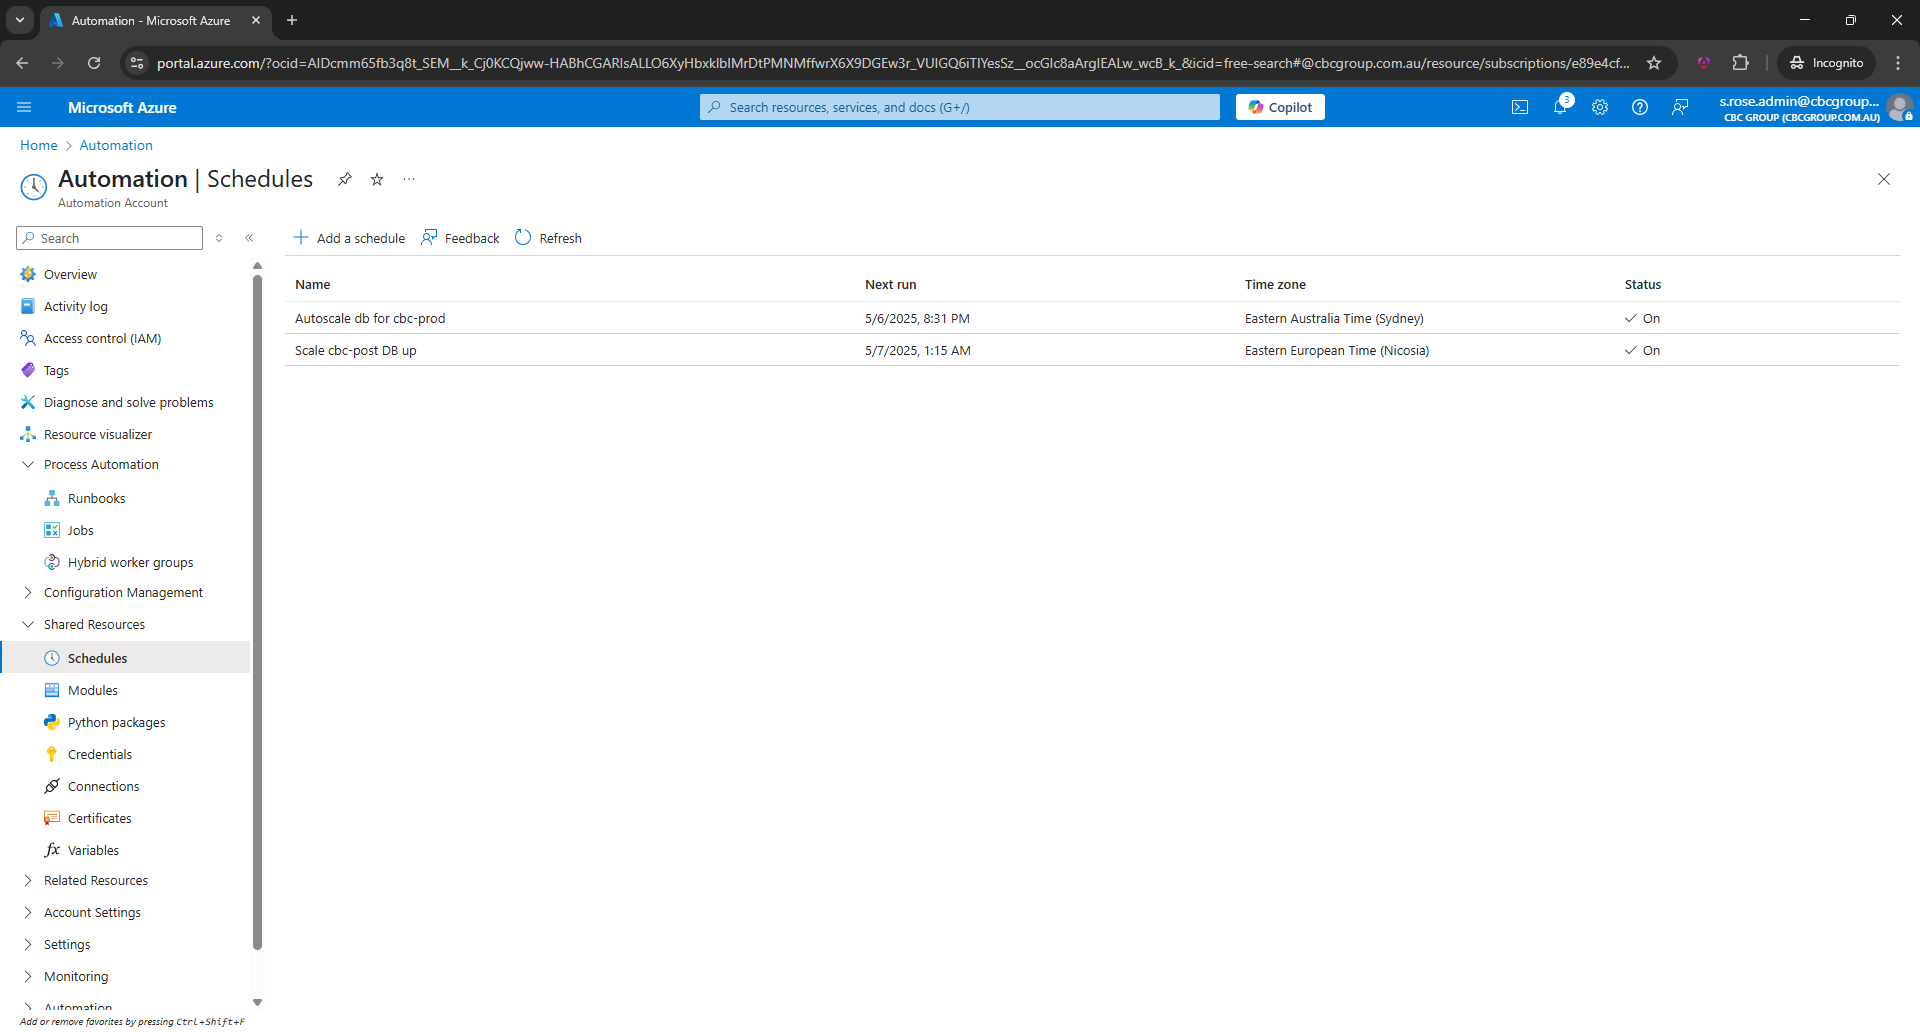Bookmark this page with the star icon

pyautogui.click(x=1654, y=63)
